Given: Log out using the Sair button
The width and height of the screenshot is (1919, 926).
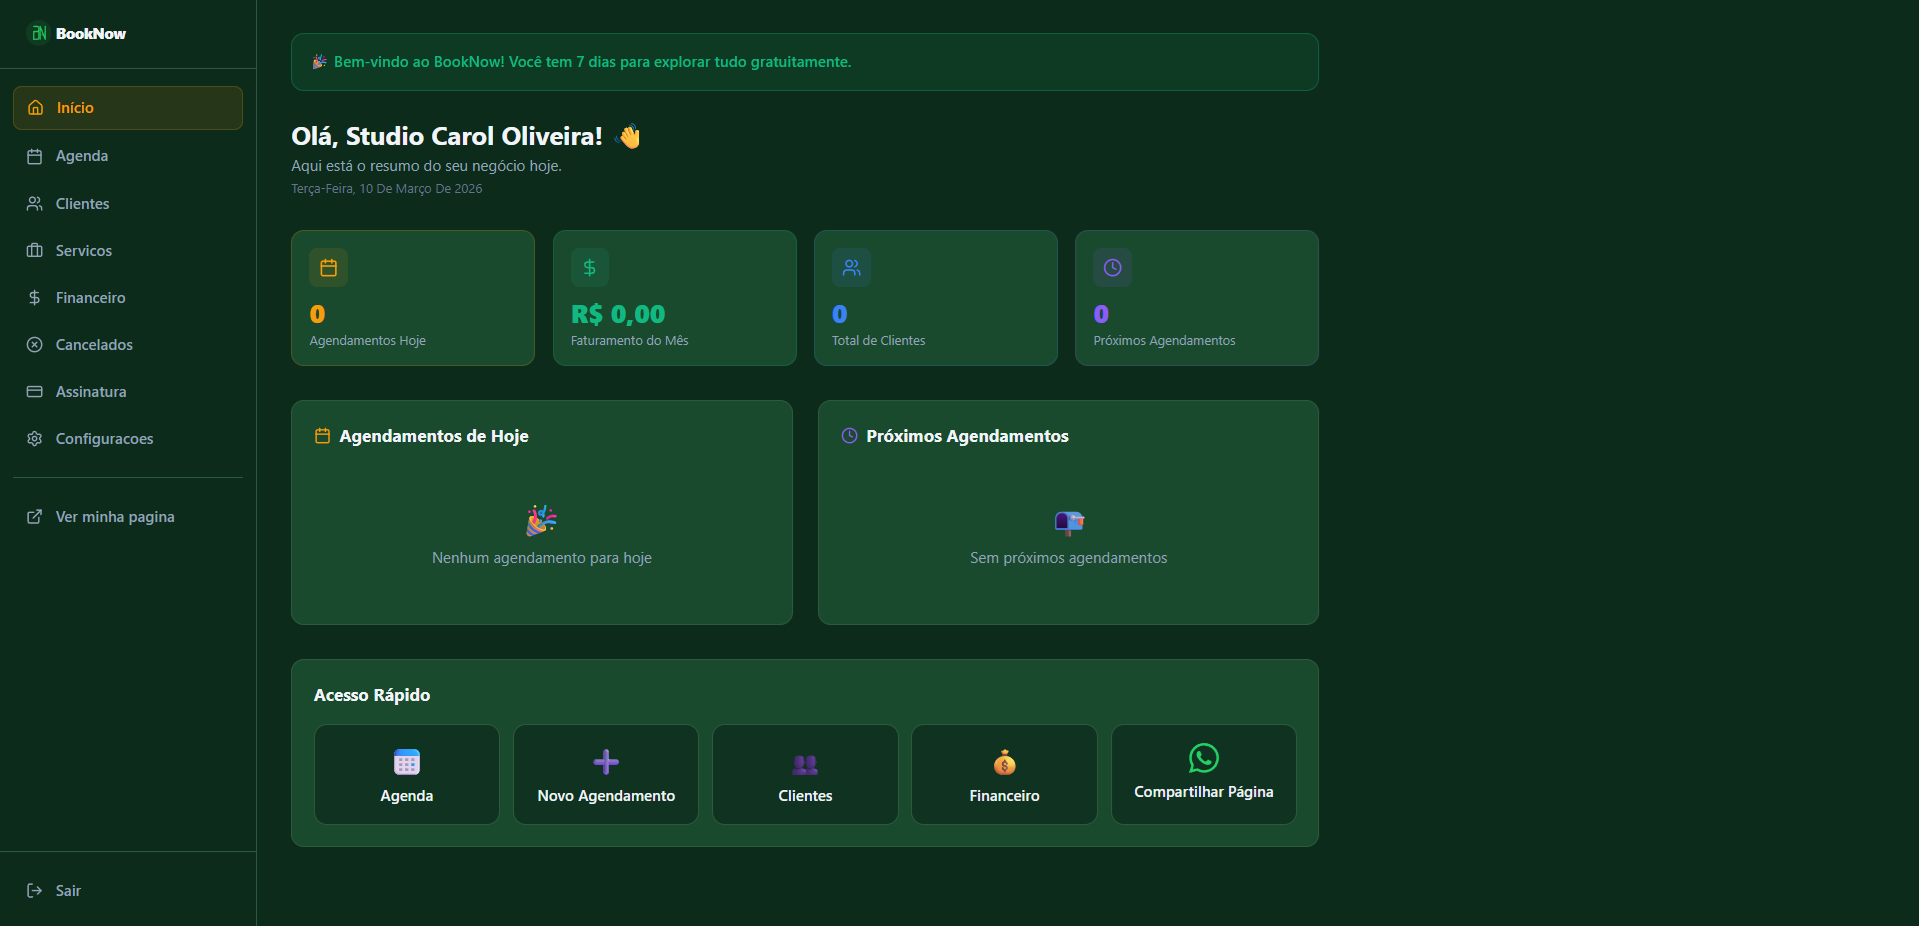Looking at the screenshot, I should click(x=67, y=891).
